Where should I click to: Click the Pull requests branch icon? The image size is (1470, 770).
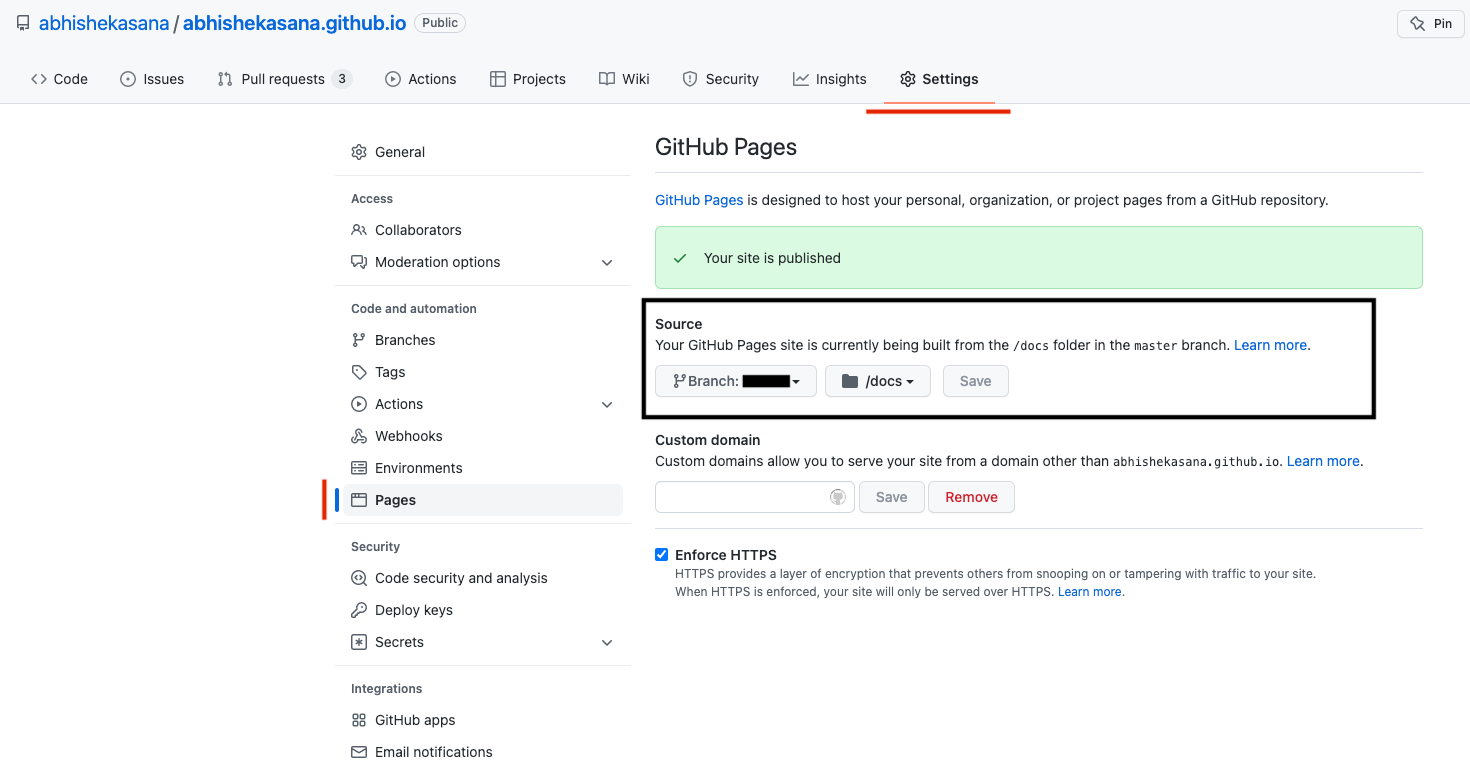[x=225, y=79]
